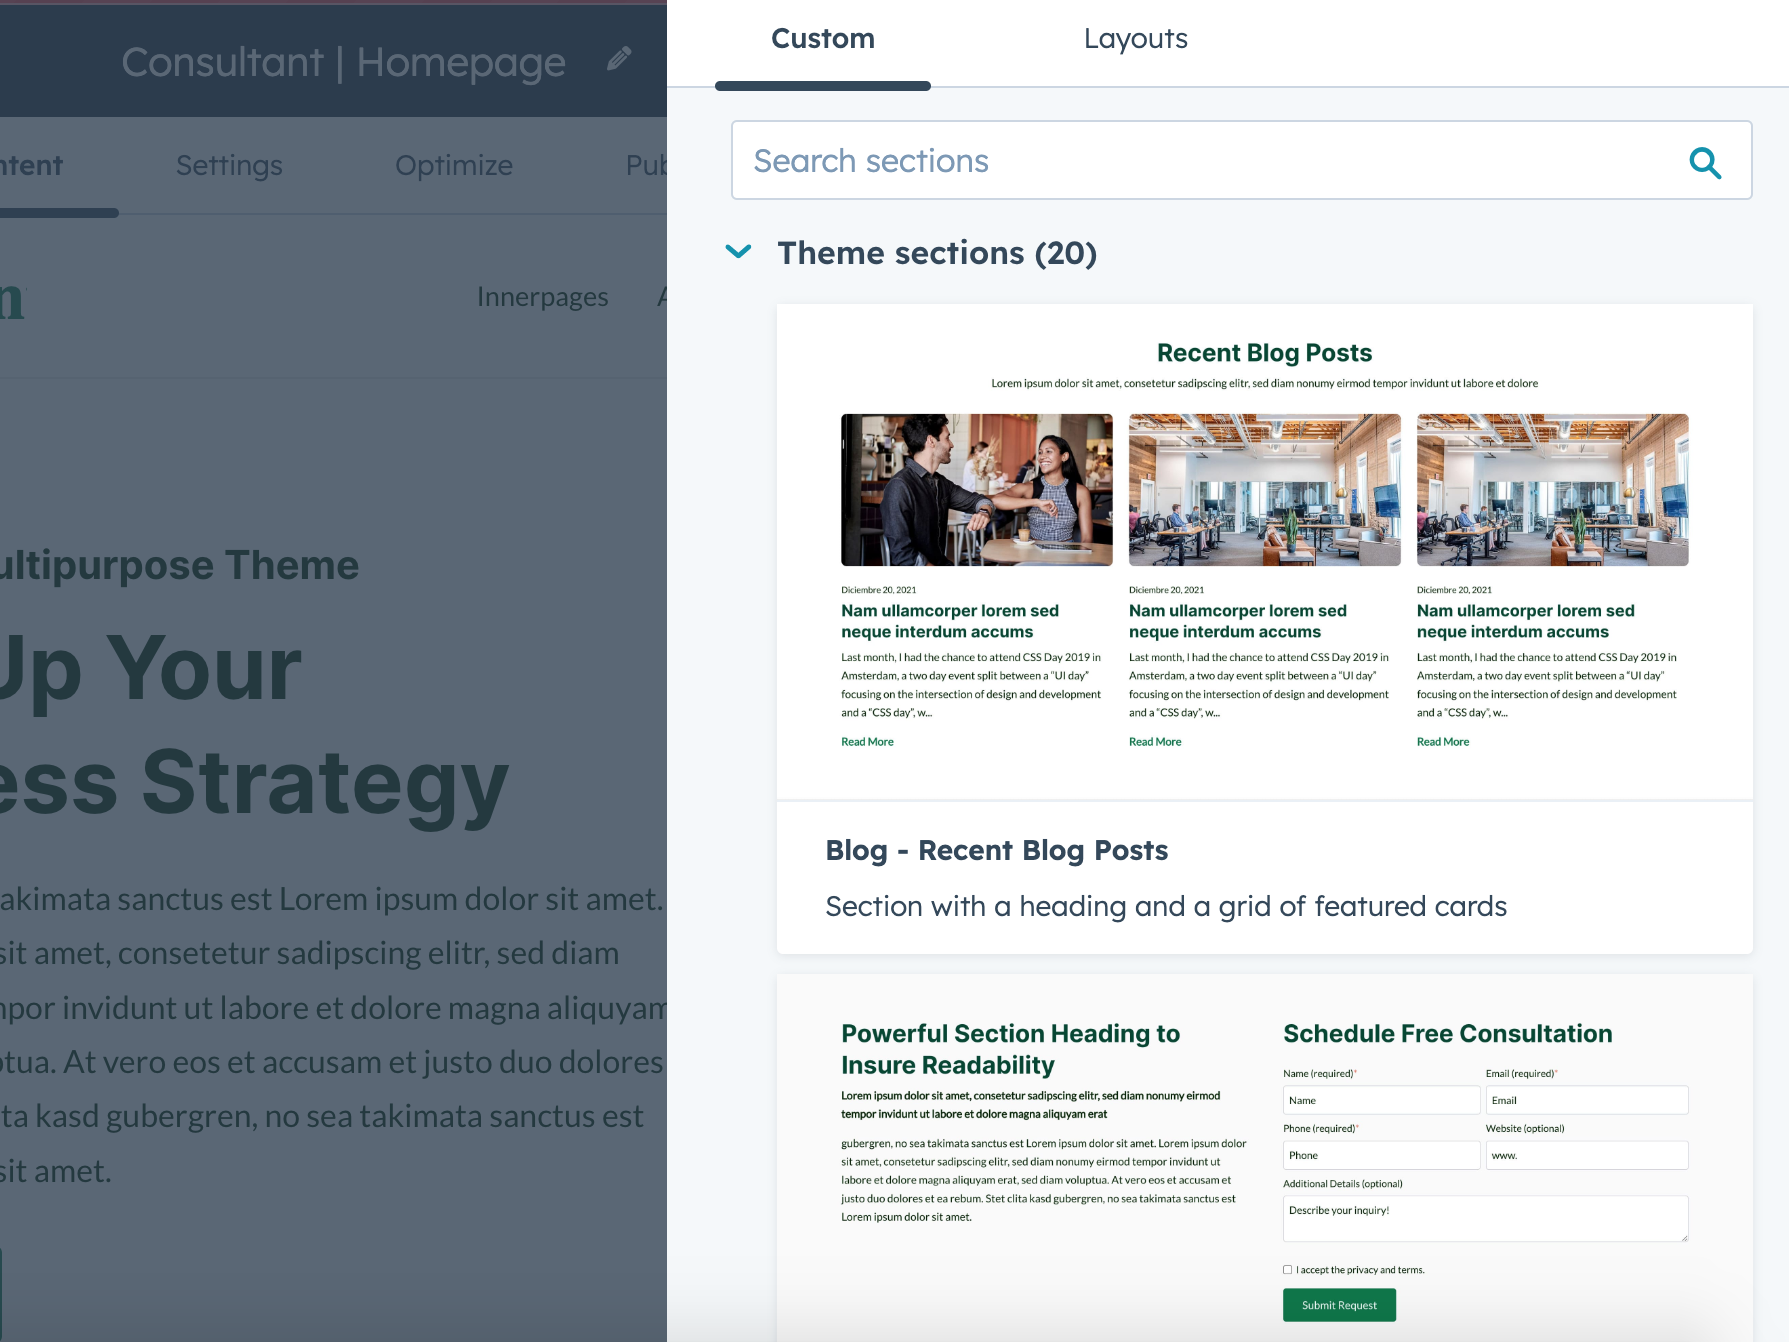Select the Custom tab

tap(822, 39)
